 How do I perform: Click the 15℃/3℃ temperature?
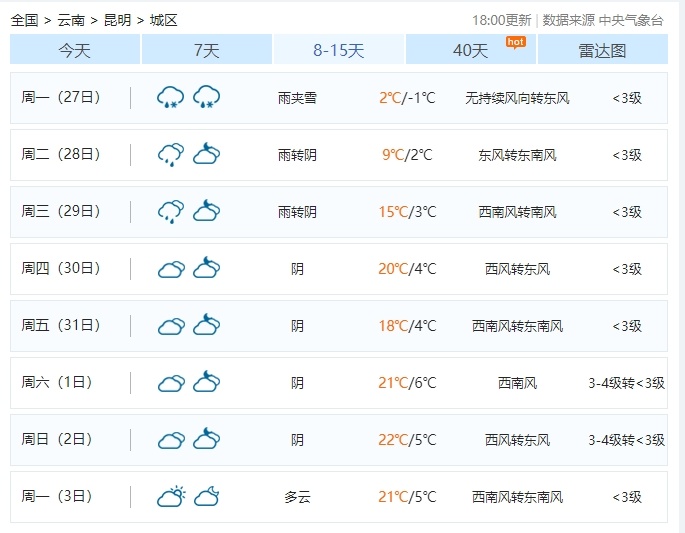click(407, 212)
